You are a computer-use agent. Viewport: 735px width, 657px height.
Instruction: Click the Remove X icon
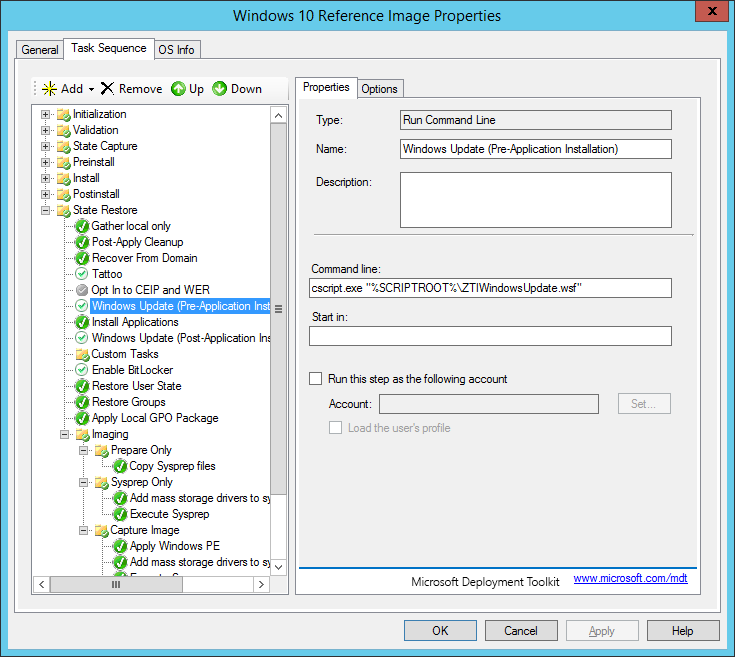tap(108, 89)
